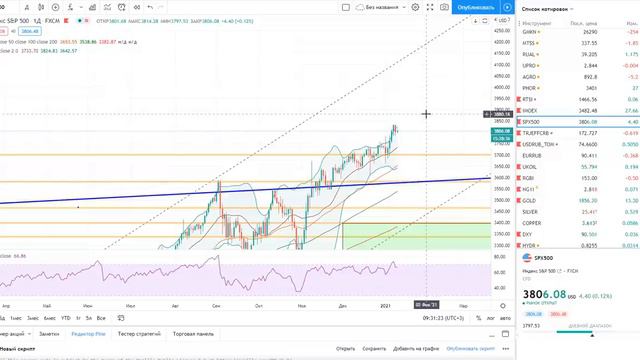Screen dimensions: 640x360
Task: Select the 5л date range
Action: coord(89,318)
